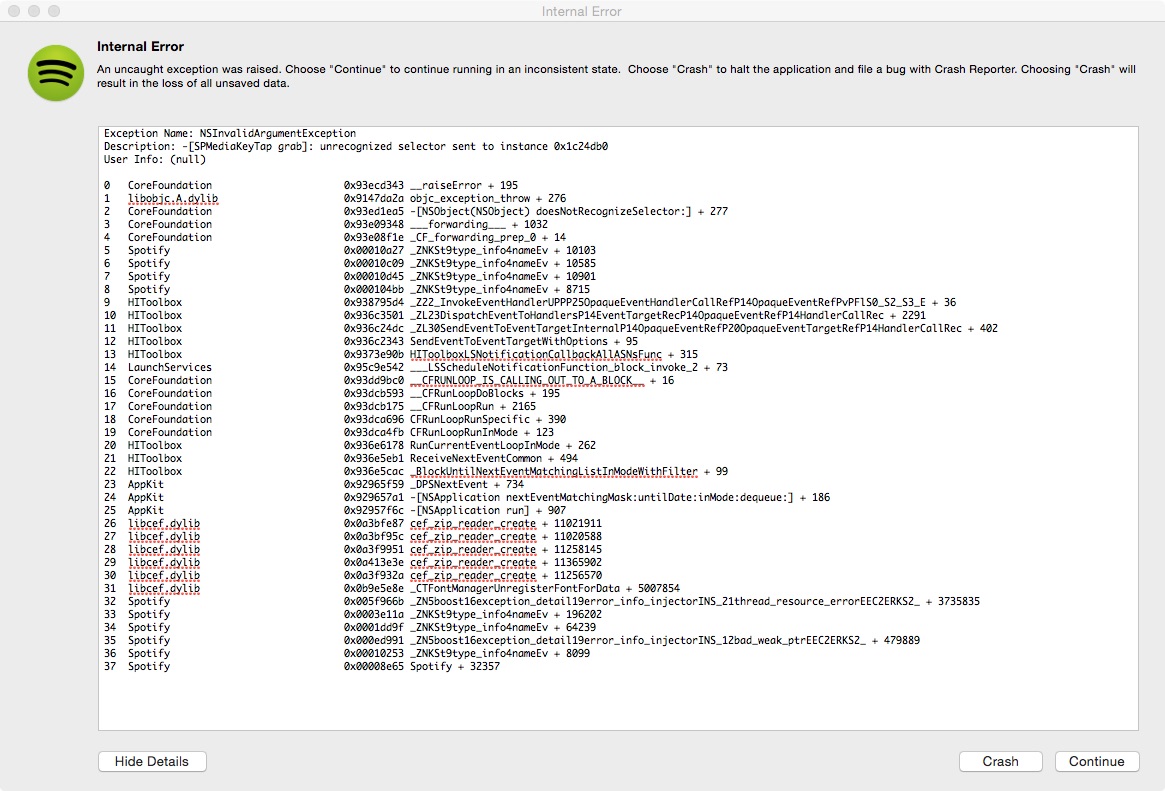Click the Spotify application icon
The image size is (1165, 791).
tap(55, 73)
